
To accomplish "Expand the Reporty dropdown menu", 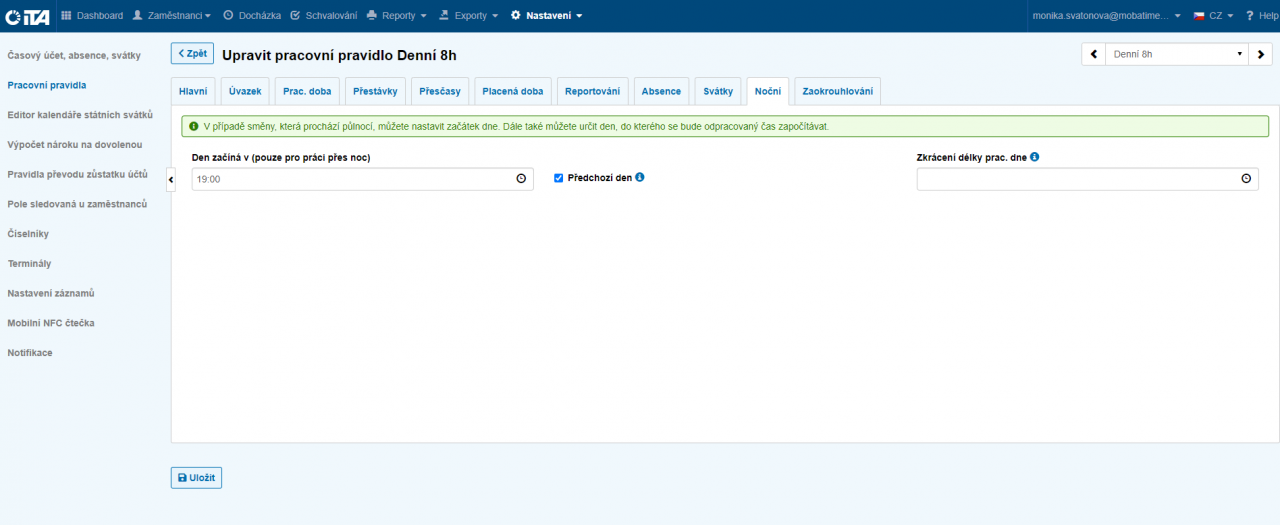I will (x=396, y=16).
